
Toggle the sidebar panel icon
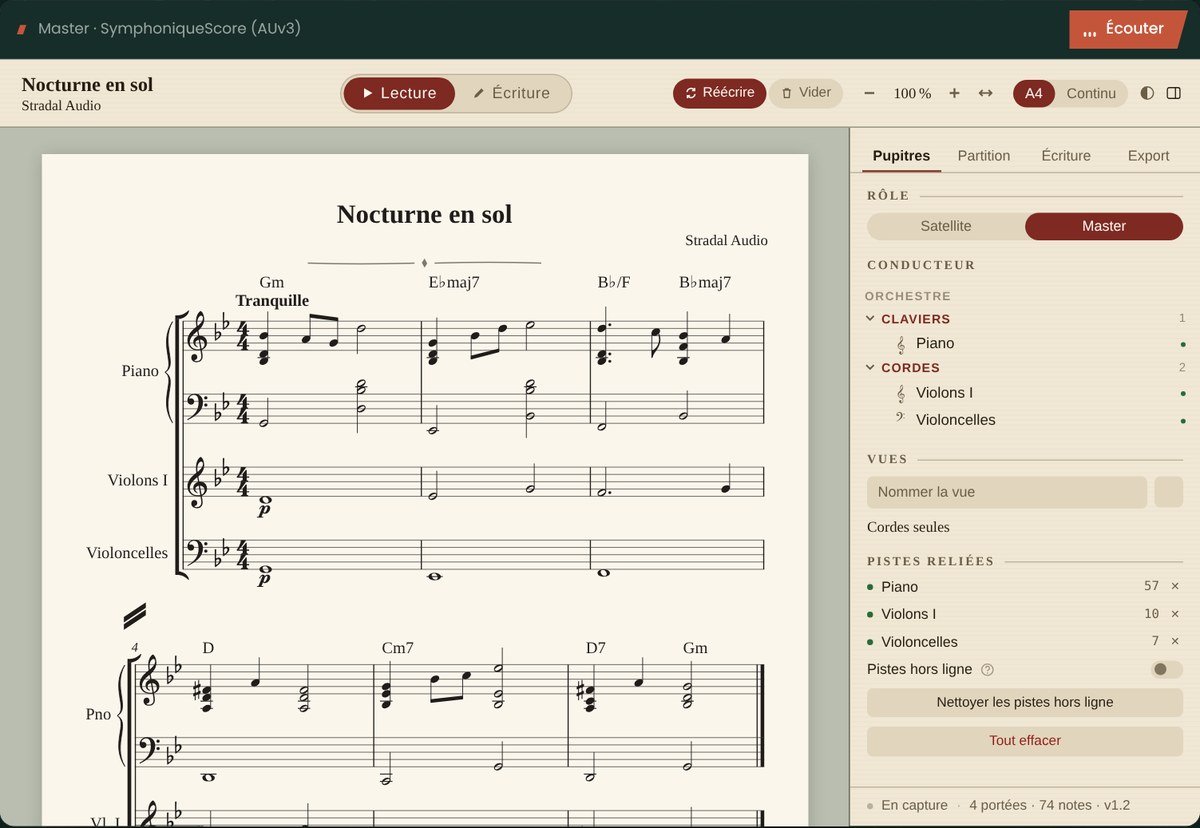click(x=1174, y=93)
